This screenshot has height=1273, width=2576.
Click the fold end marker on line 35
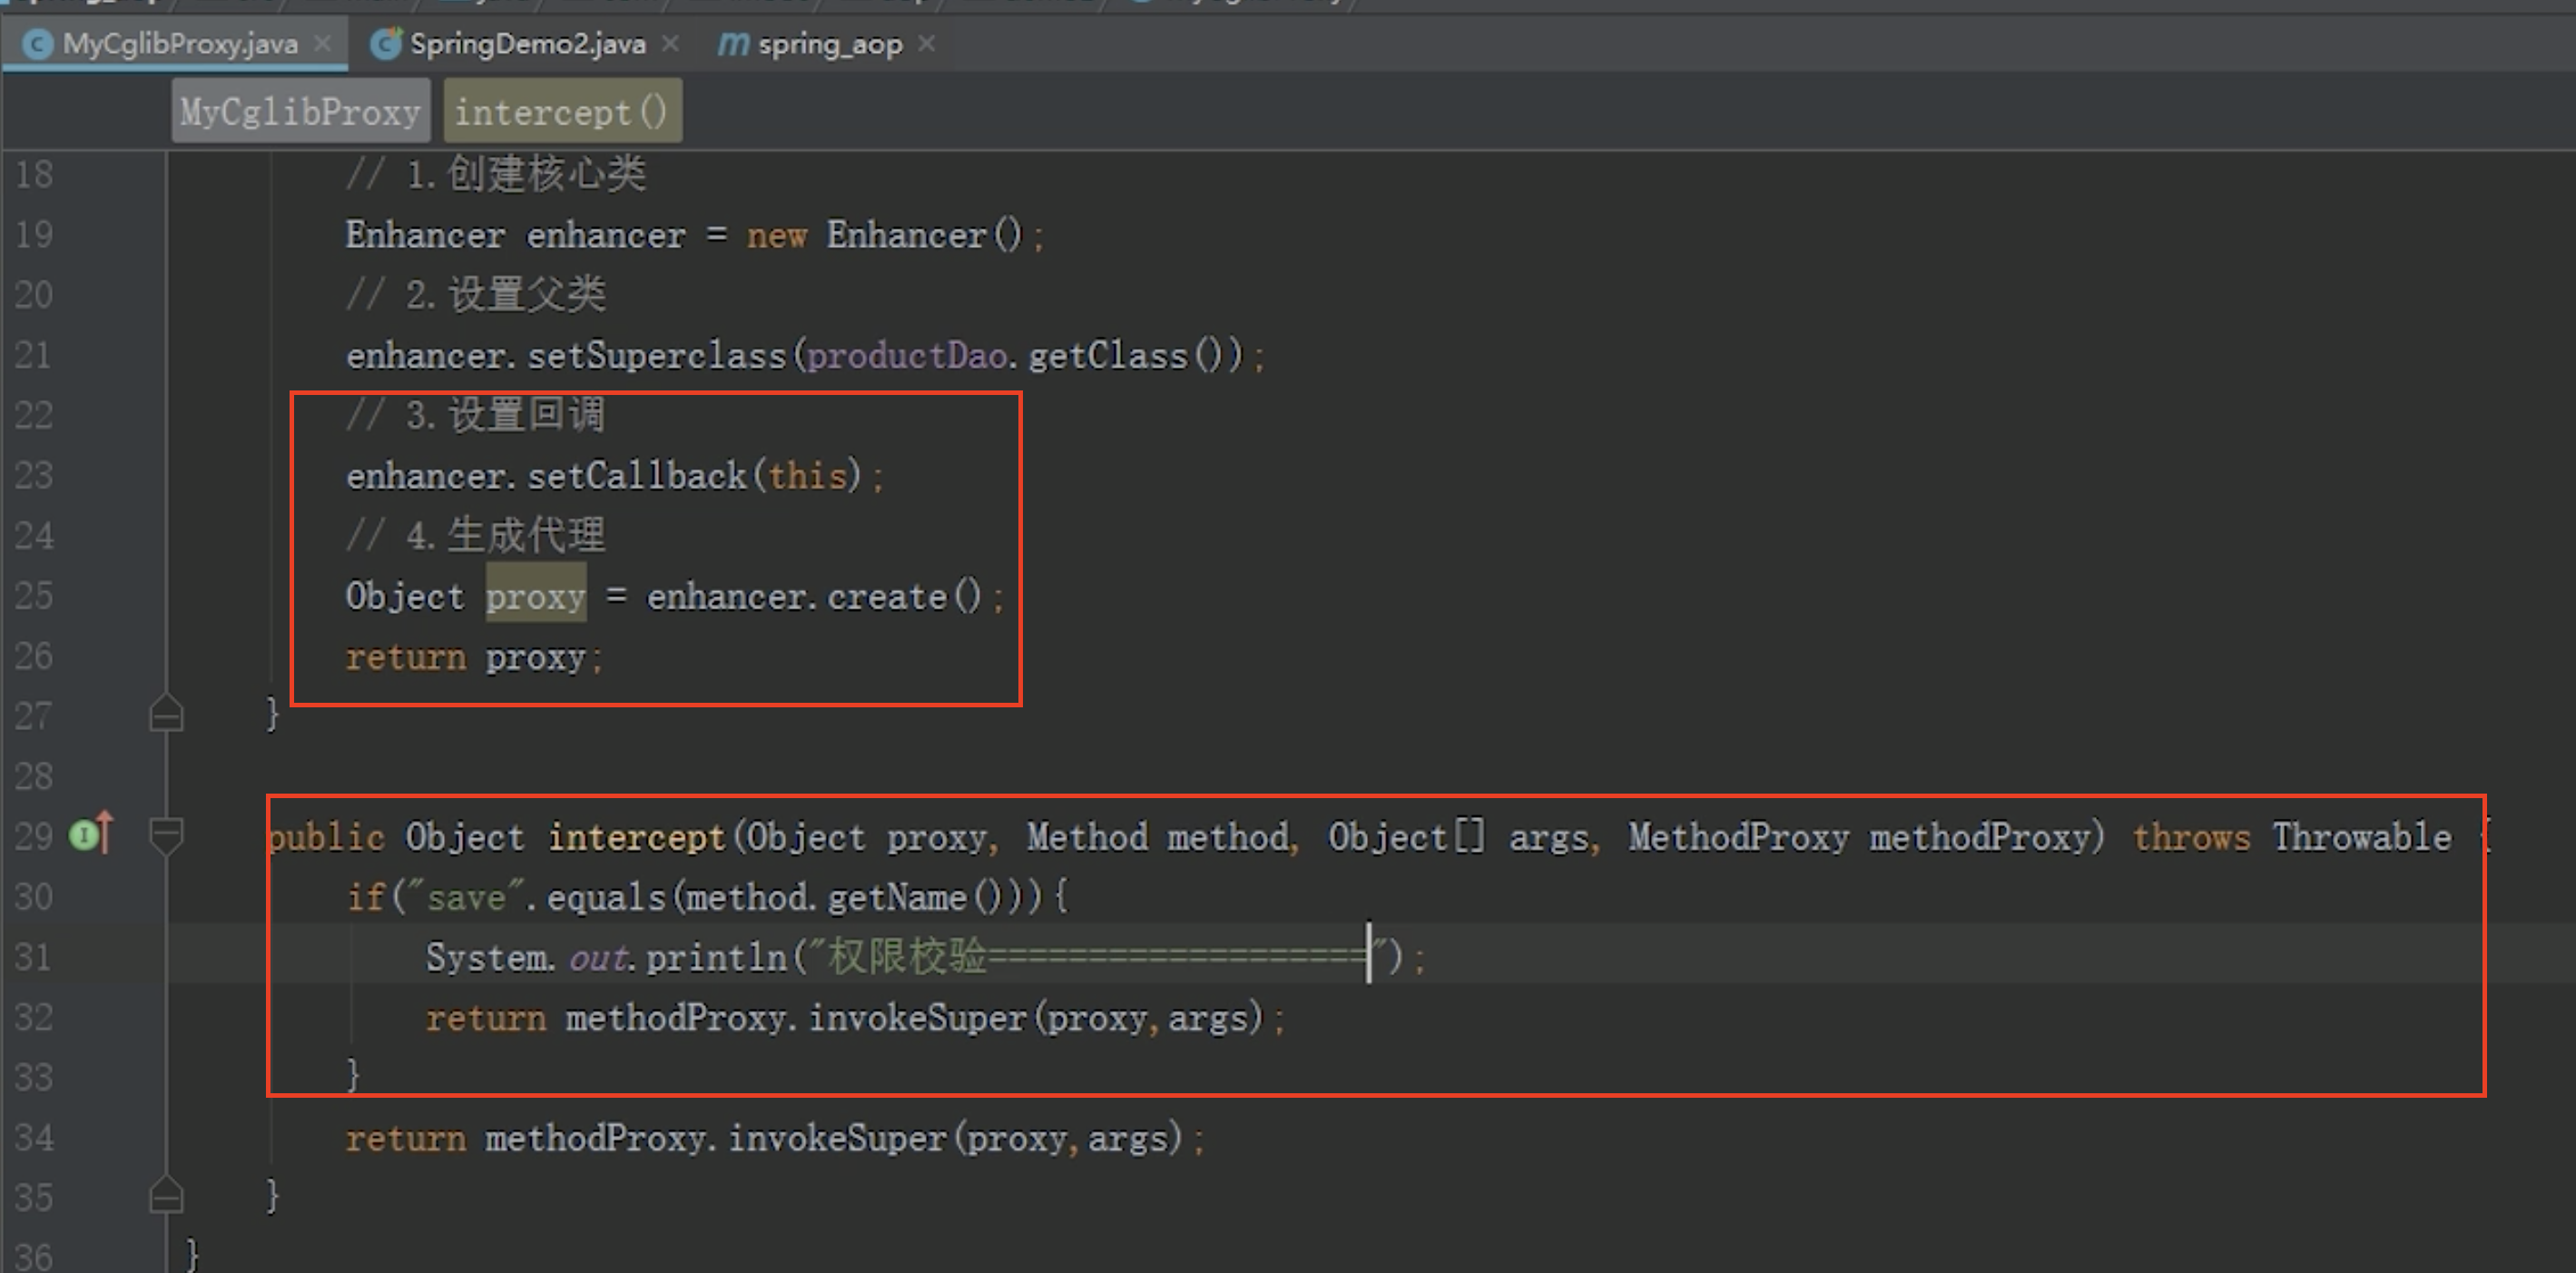point(165,1194)
